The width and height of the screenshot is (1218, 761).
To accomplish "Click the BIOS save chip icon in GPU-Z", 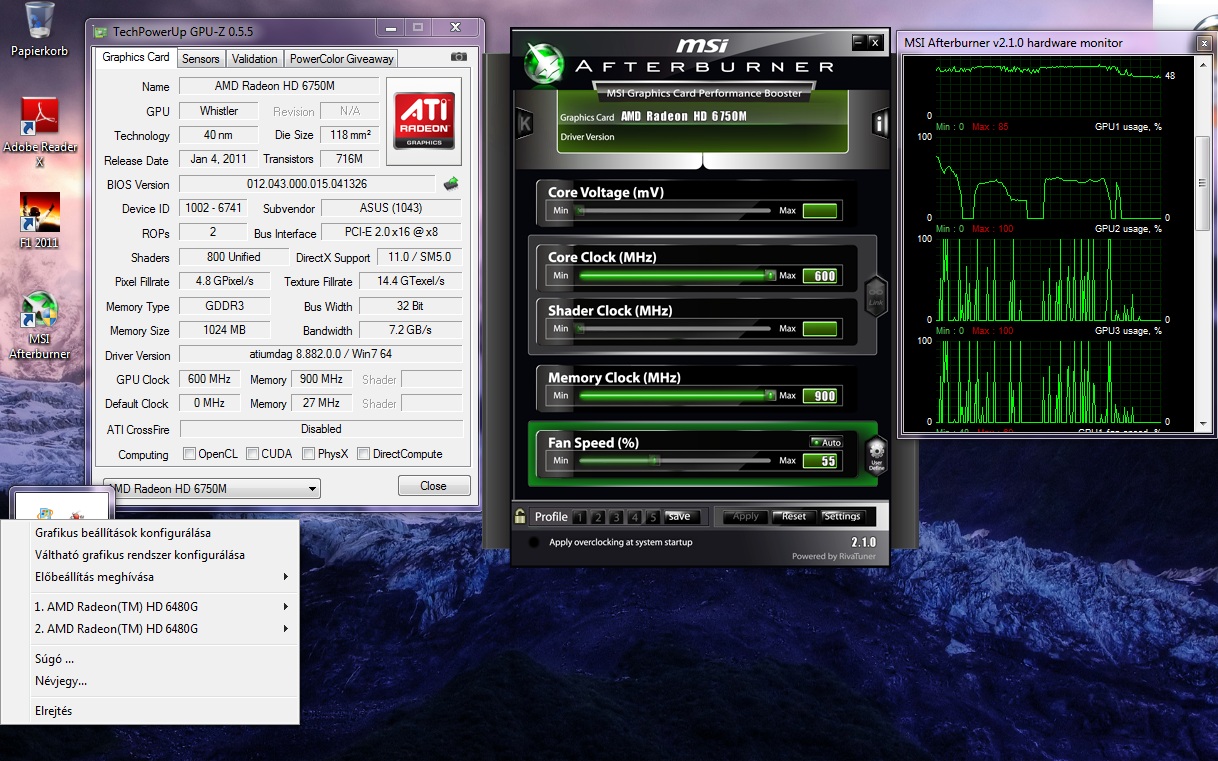I will pos(452,183).
